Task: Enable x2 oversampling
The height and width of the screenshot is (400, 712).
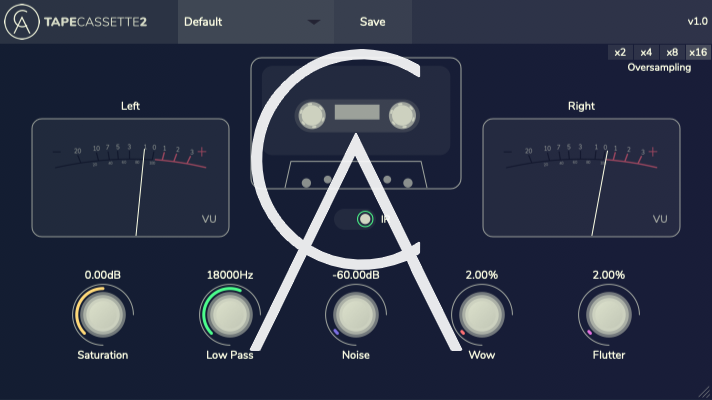Action: [x=620, y=52]
